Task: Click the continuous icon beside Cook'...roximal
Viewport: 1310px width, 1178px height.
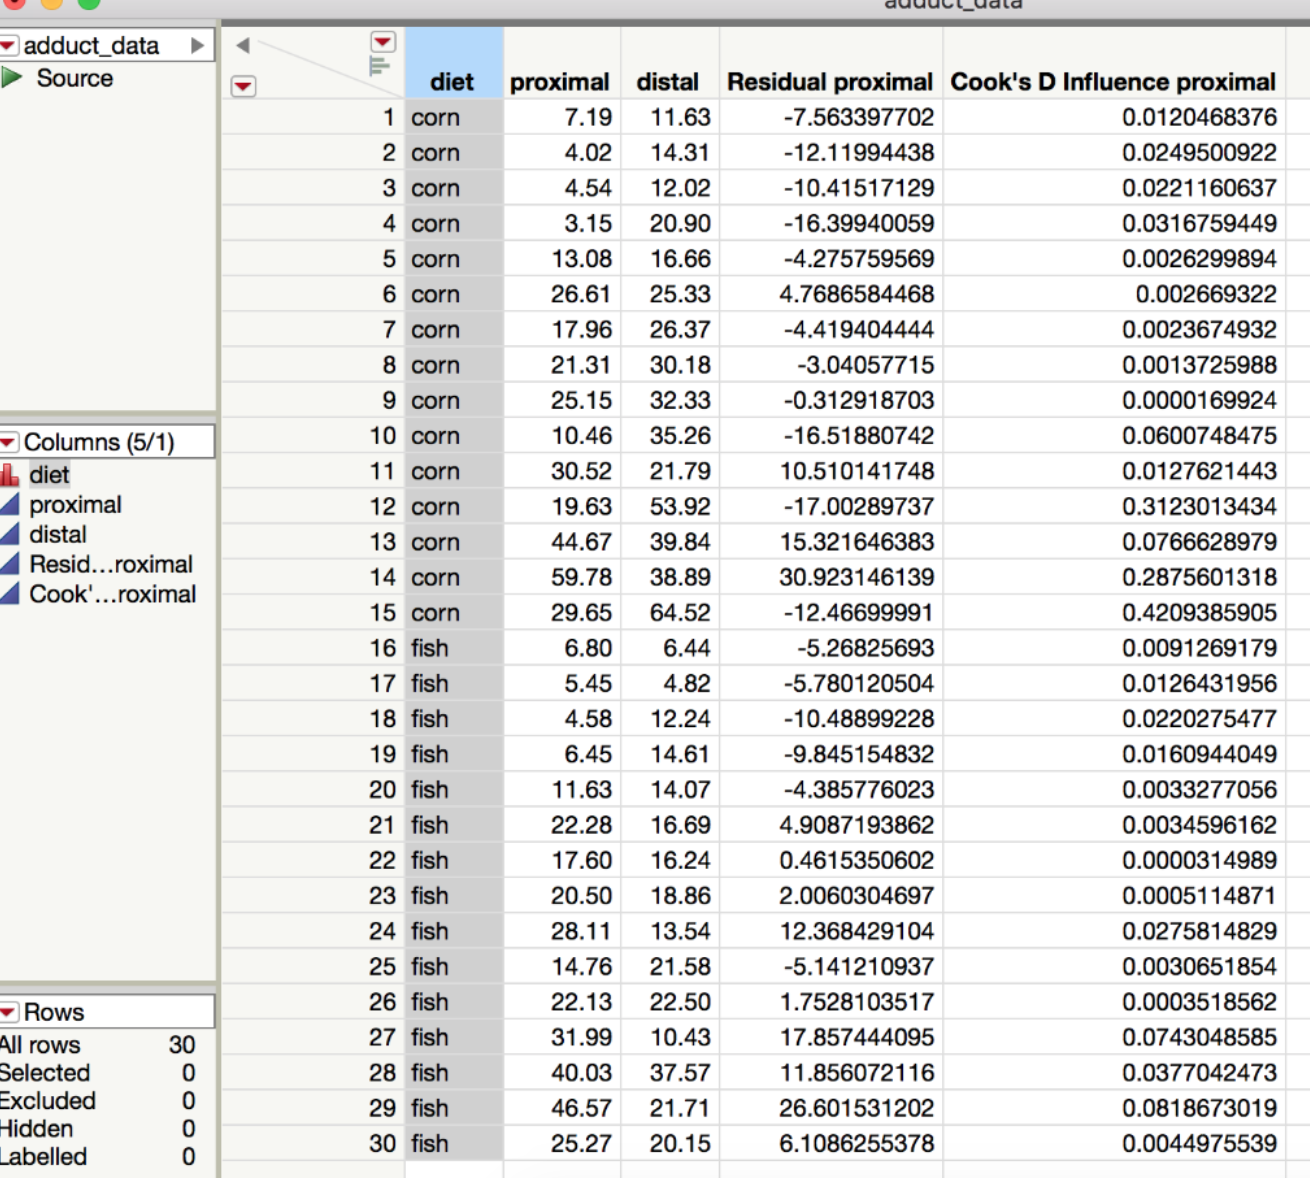Action: [10, 594]
